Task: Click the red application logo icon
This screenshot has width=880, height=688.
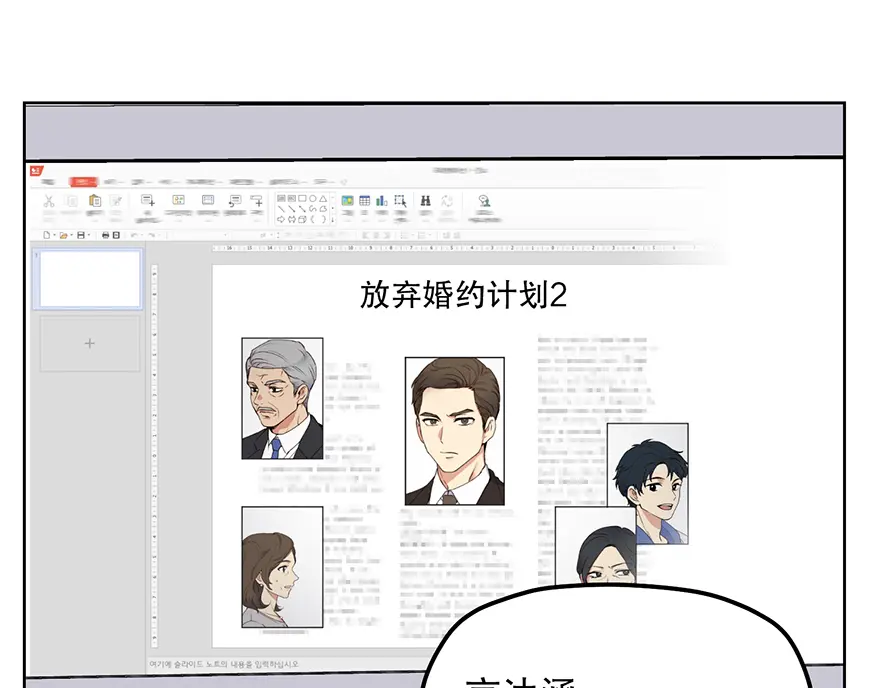Action: pyautogui.click(x=37, y=170)
